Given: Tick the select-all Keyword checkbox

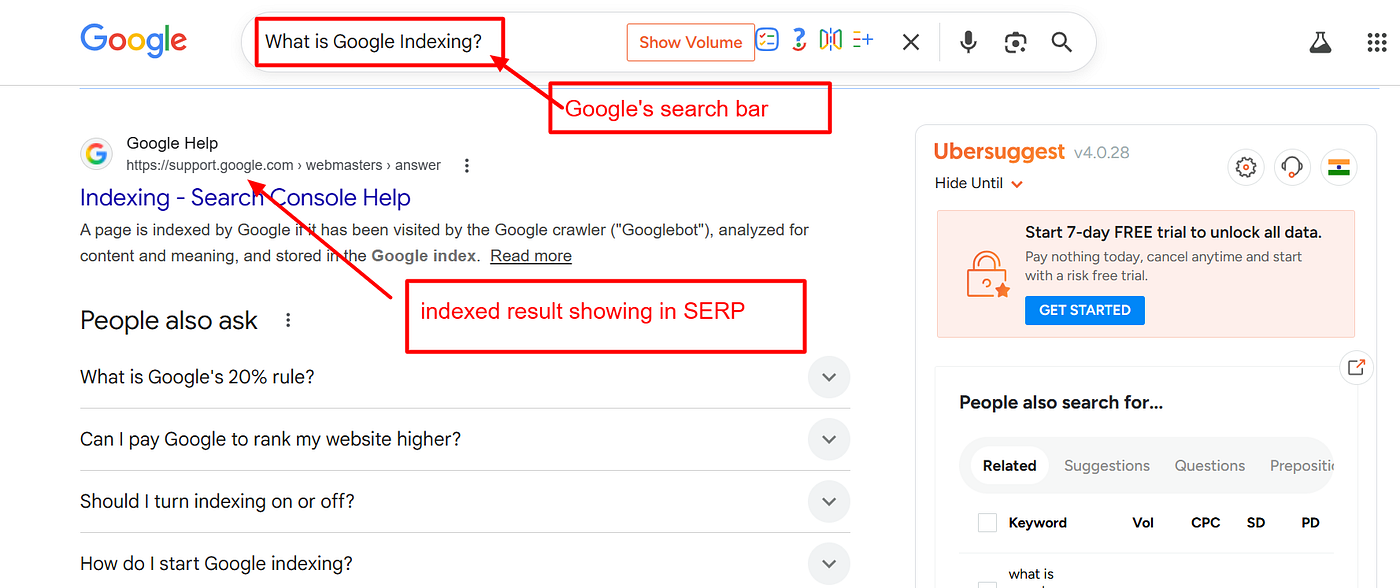Looking at the screenshot, I should (x=987, y=522).
